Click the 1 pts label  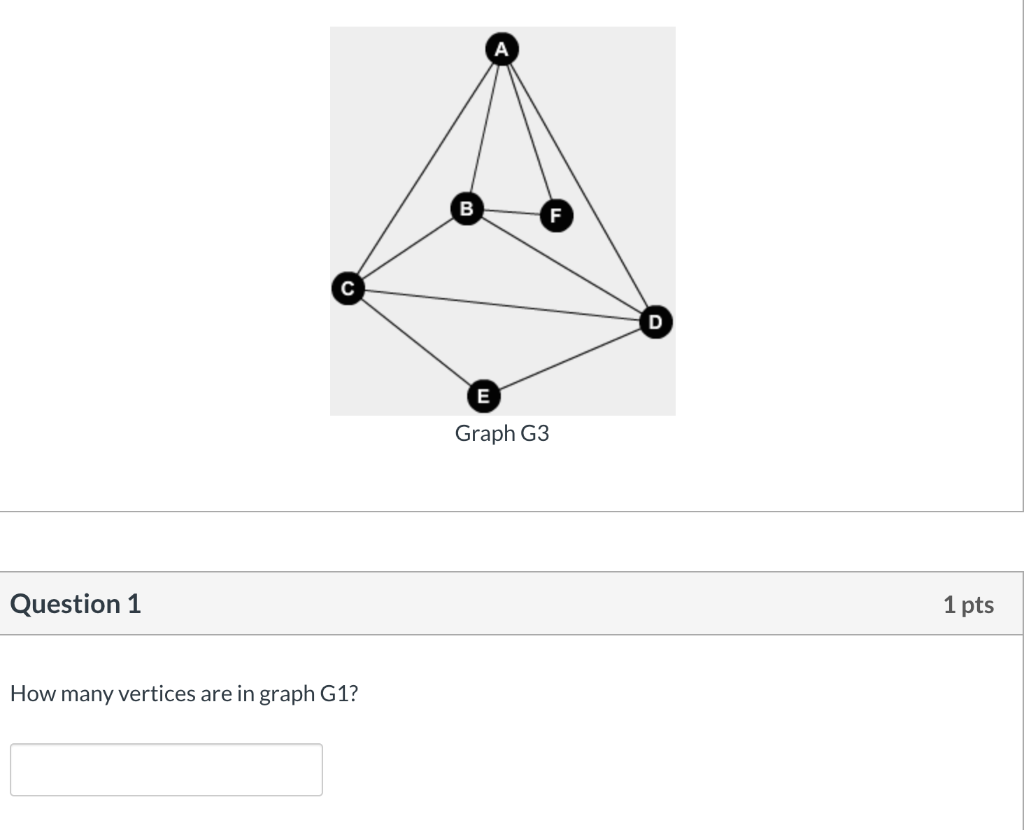968,603
